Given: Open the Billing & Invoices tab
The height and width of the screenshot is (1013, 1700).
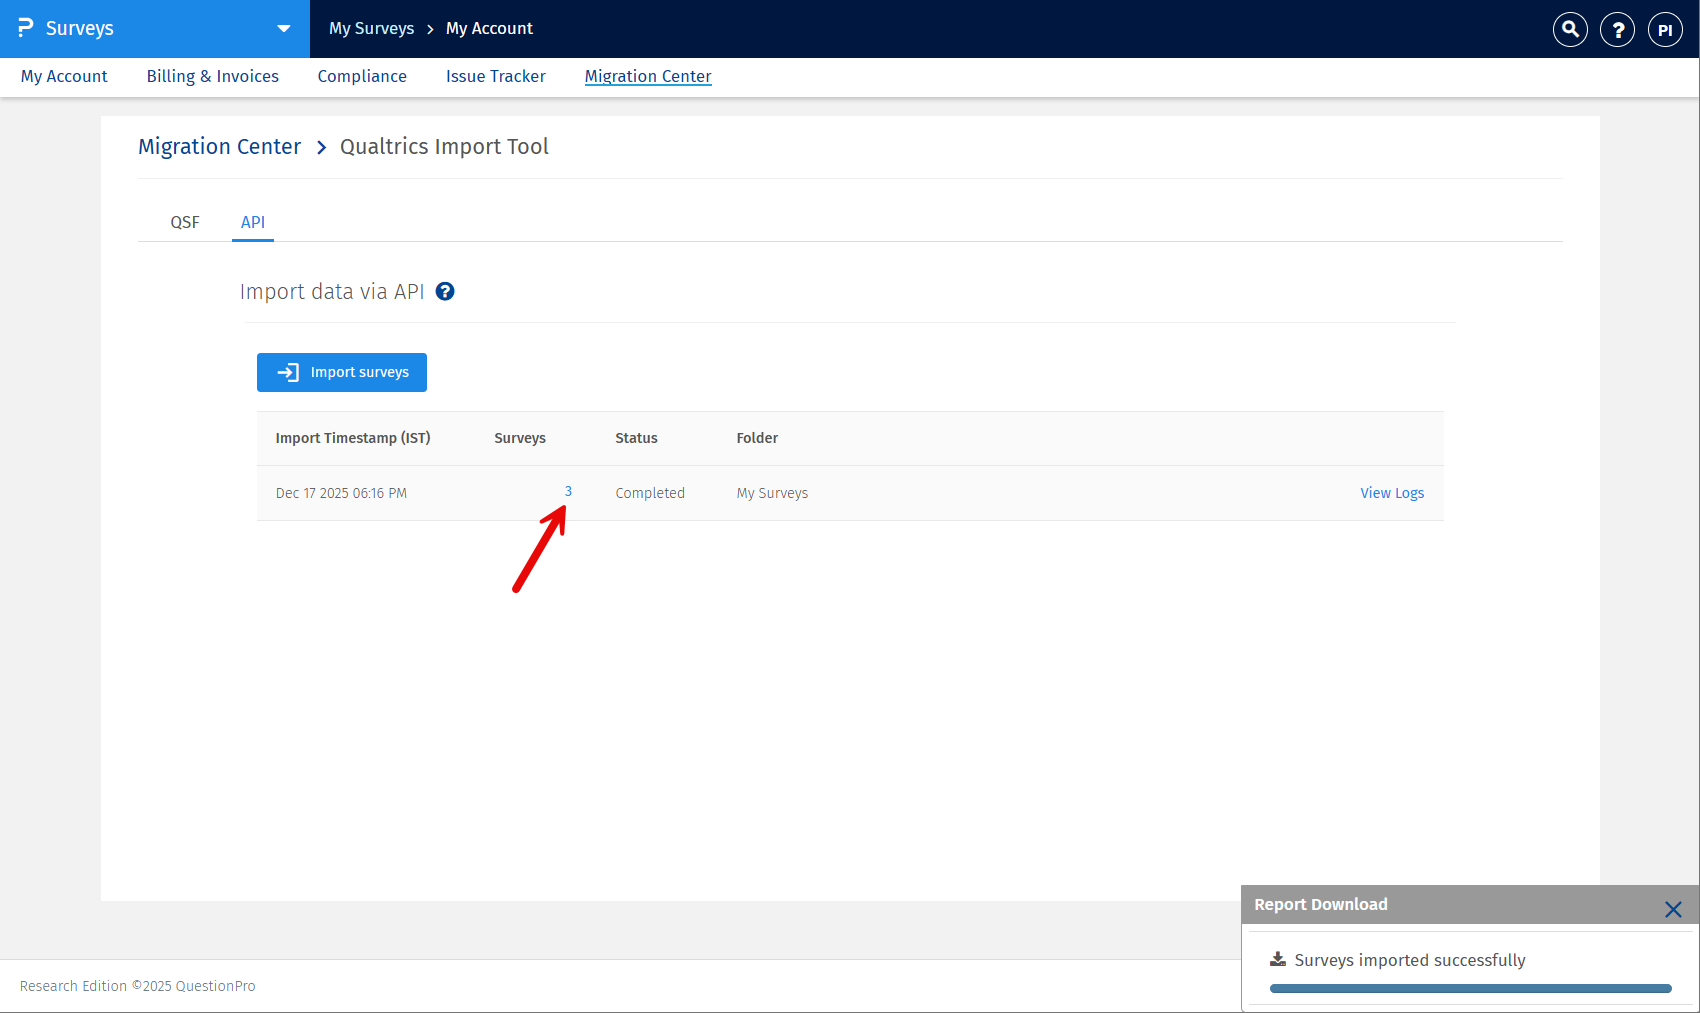Looking at the screenshot, I should [x=213, y=76].
